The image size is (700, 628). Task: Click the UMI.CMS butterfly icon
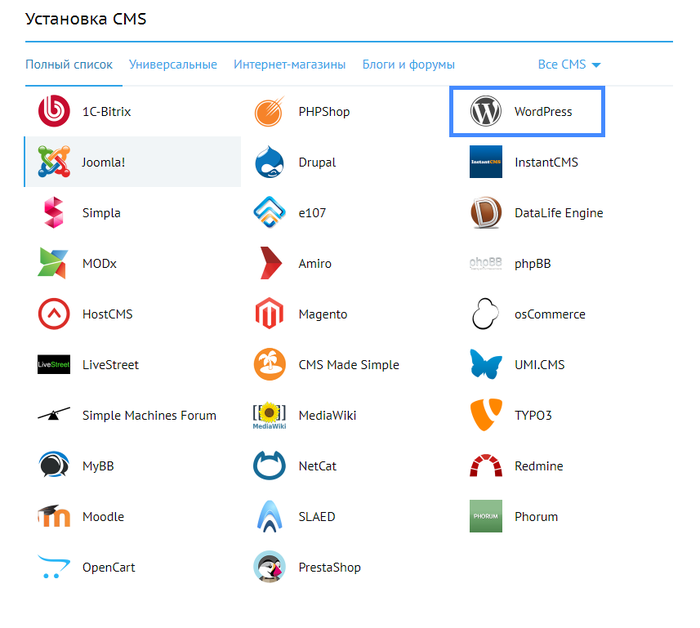(486, 365)
